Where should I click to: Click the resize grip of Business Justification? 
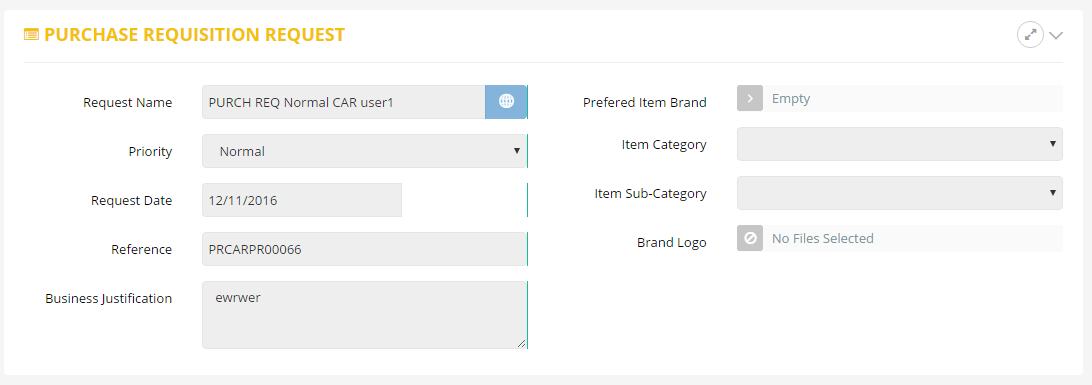520,342
